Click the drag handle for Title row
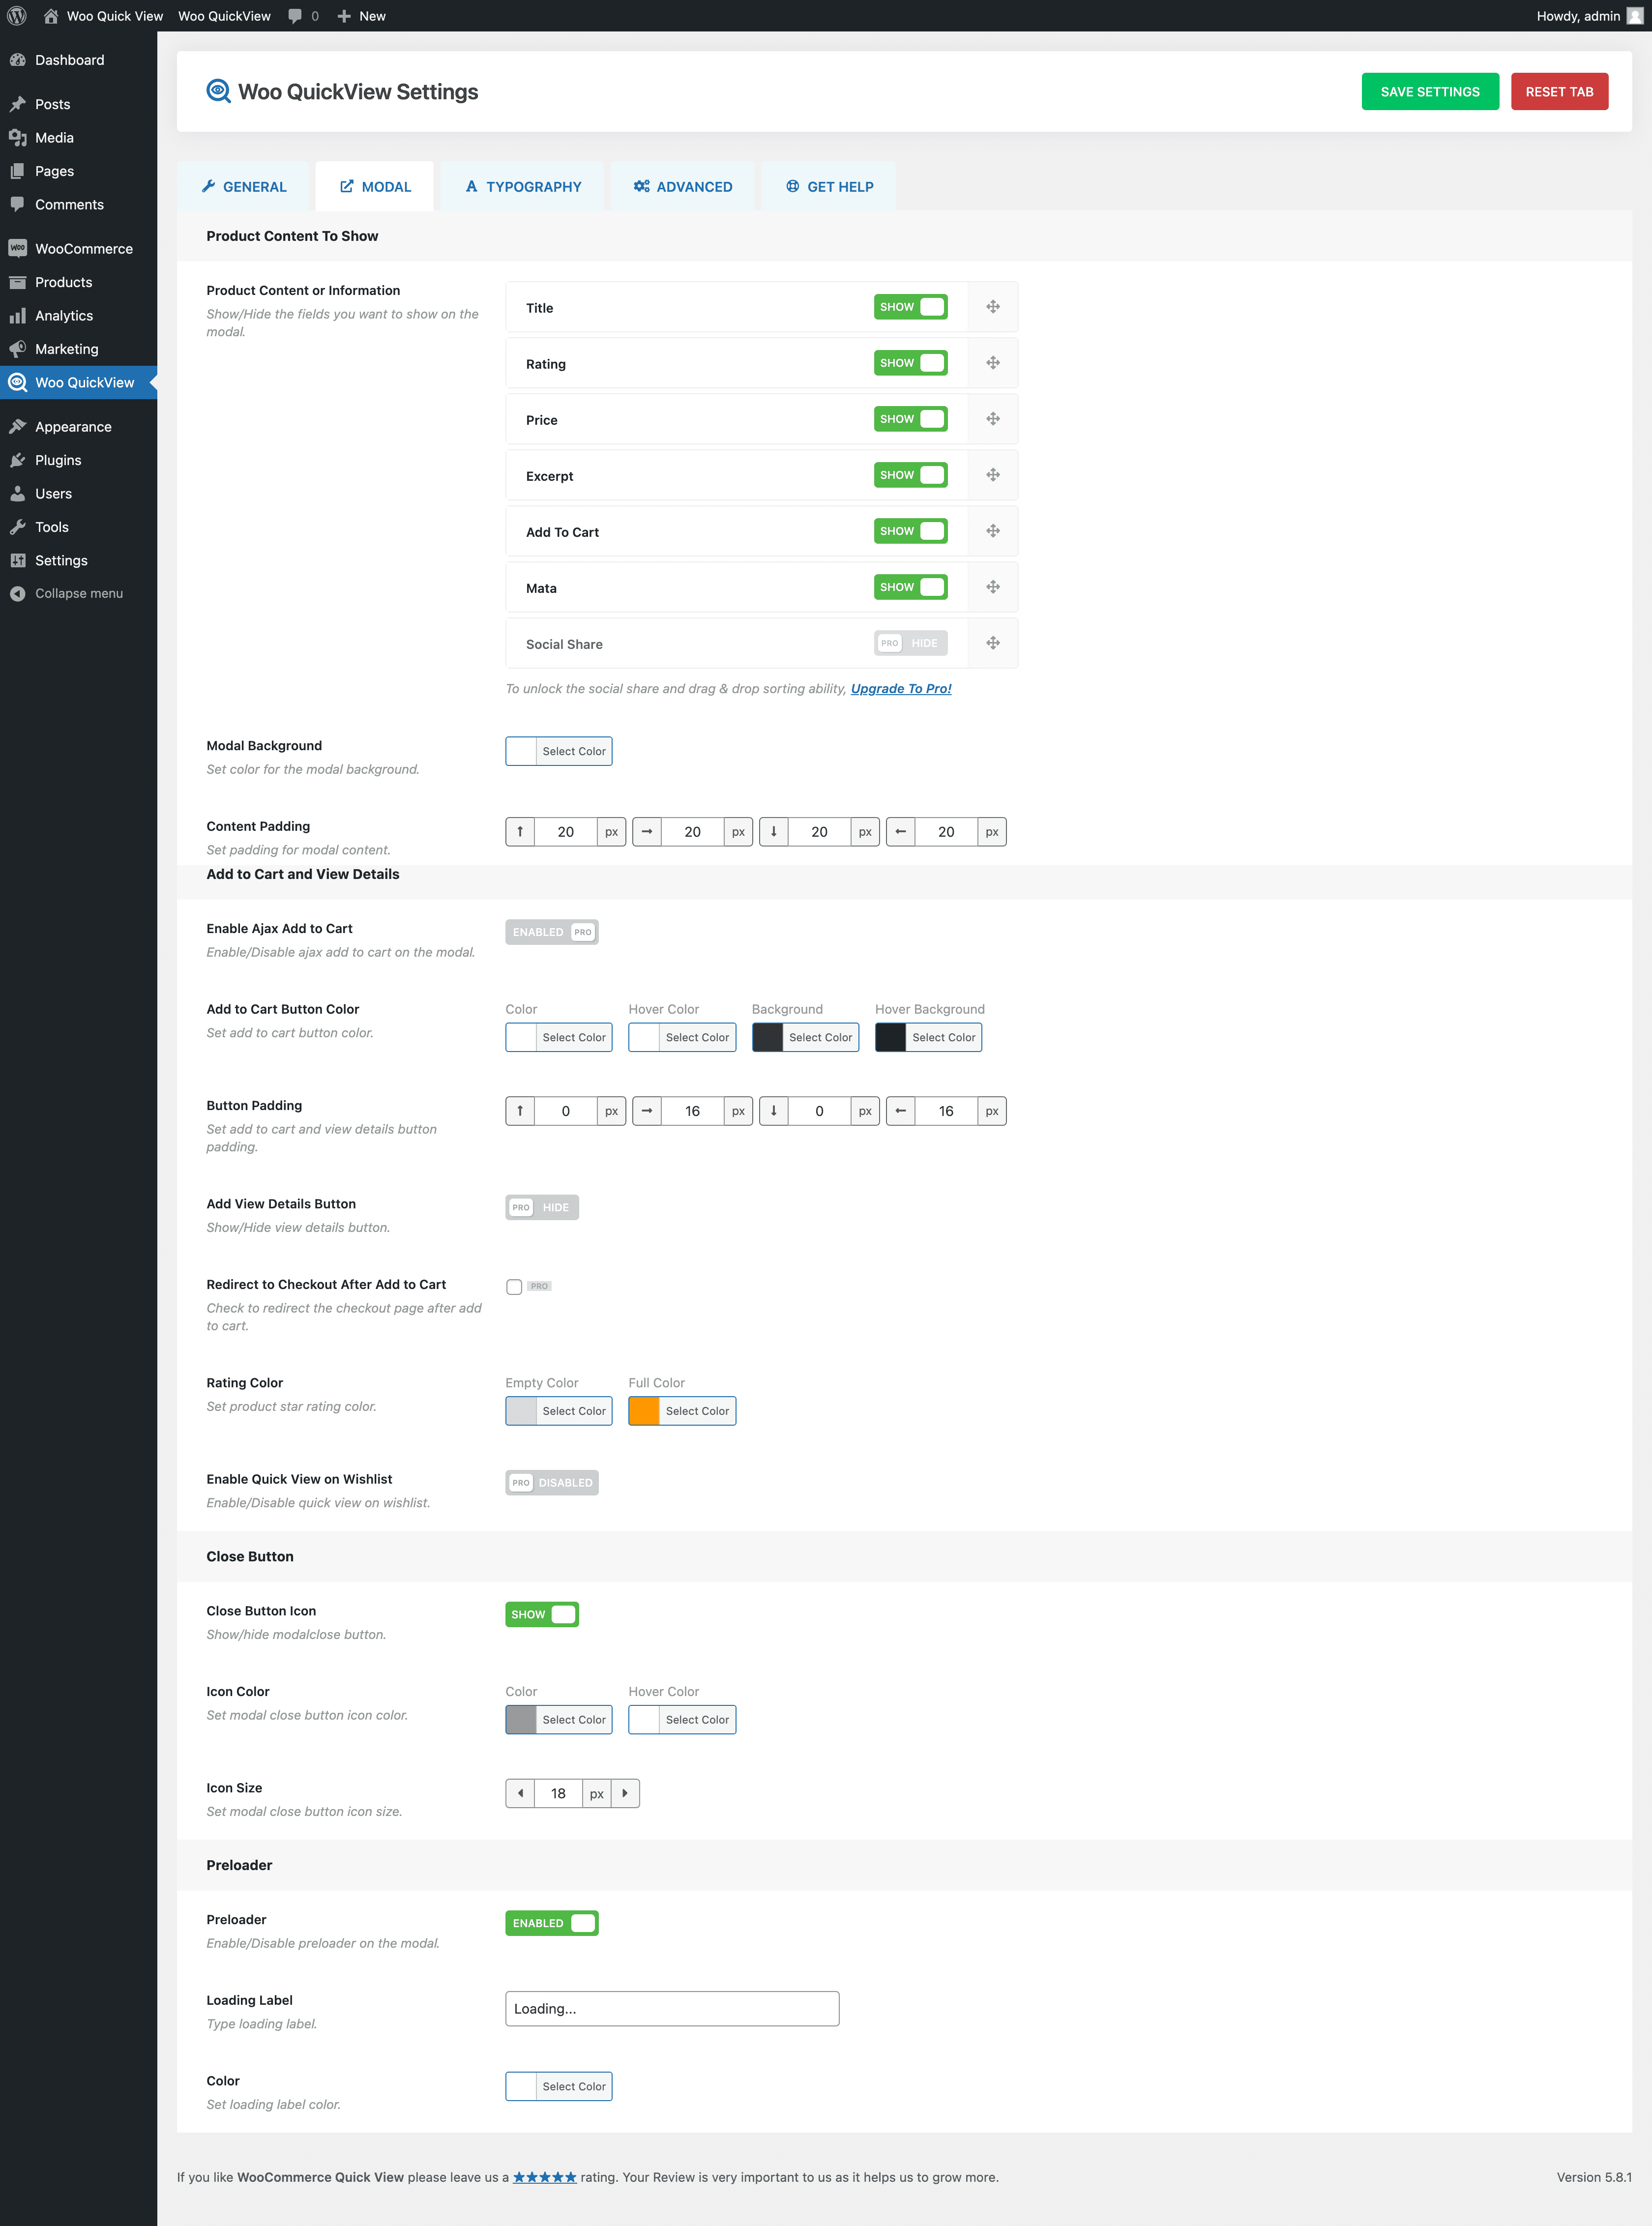The height and width of the screenshot is (2226, 1652). coord(993,307)
